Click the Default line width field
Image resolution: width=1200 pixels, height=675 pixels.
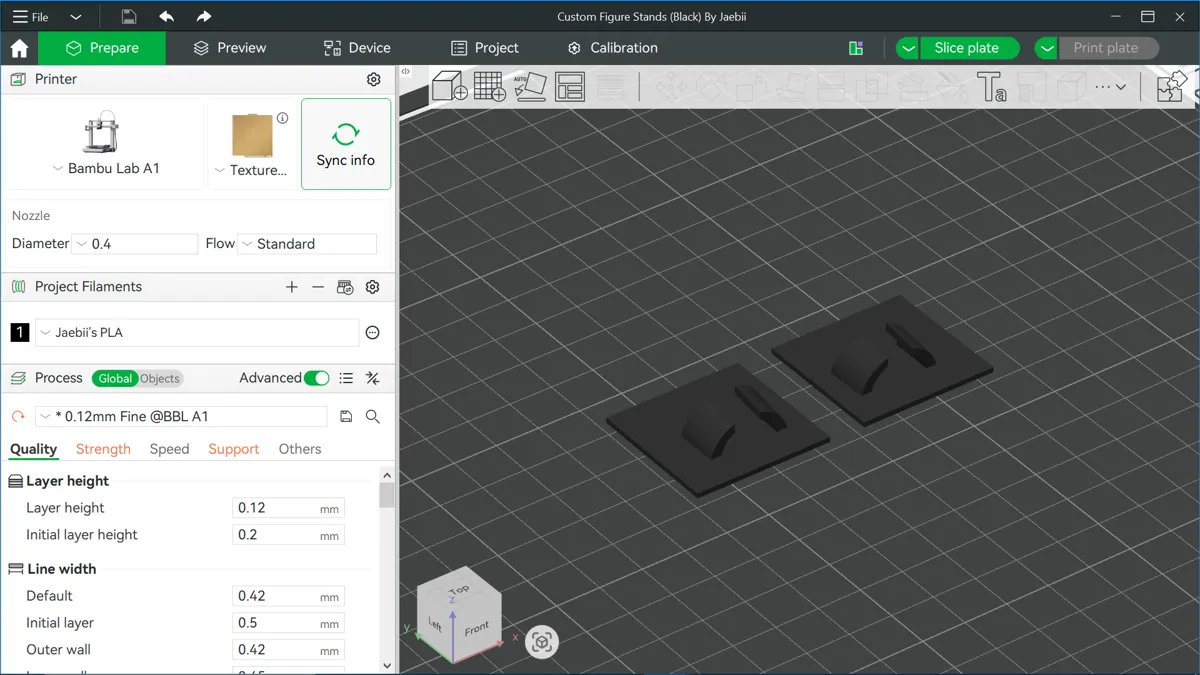[x=288, y=596]
